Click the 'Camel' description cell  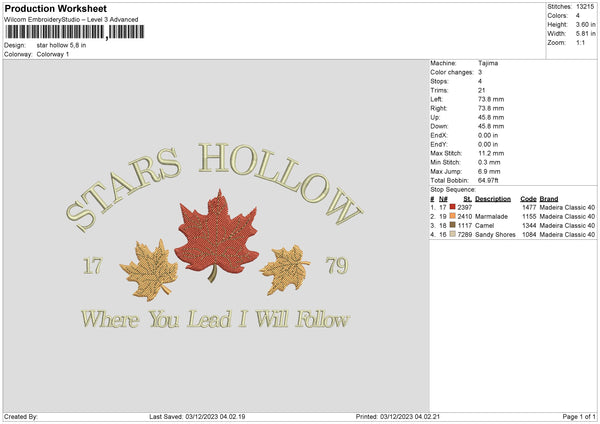pos(484,225)
